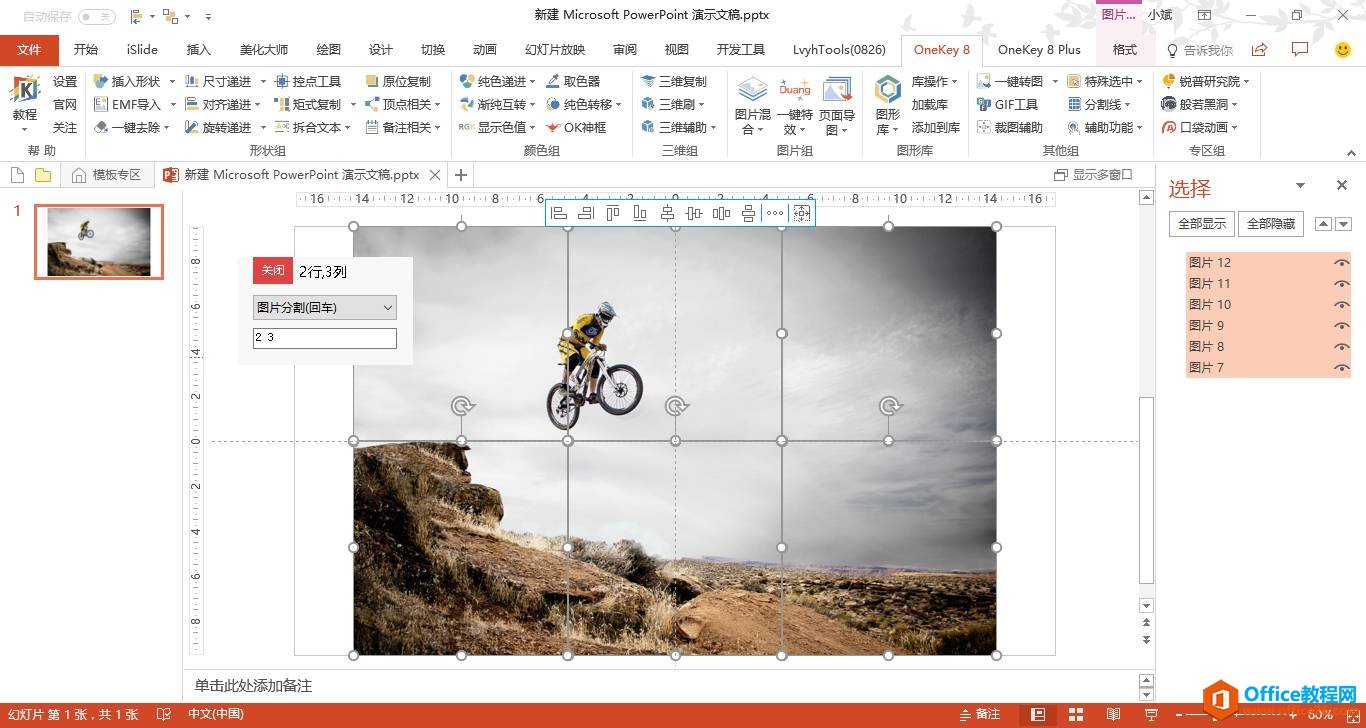The image size is (1366, 728).
Task: Open the 文件 menu
Action: (29, 50)
